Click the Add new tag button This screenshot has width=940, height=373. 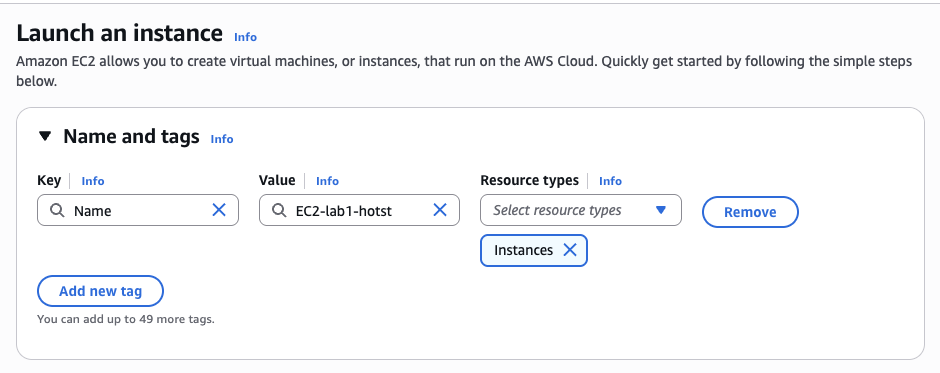tap(100, 291)
